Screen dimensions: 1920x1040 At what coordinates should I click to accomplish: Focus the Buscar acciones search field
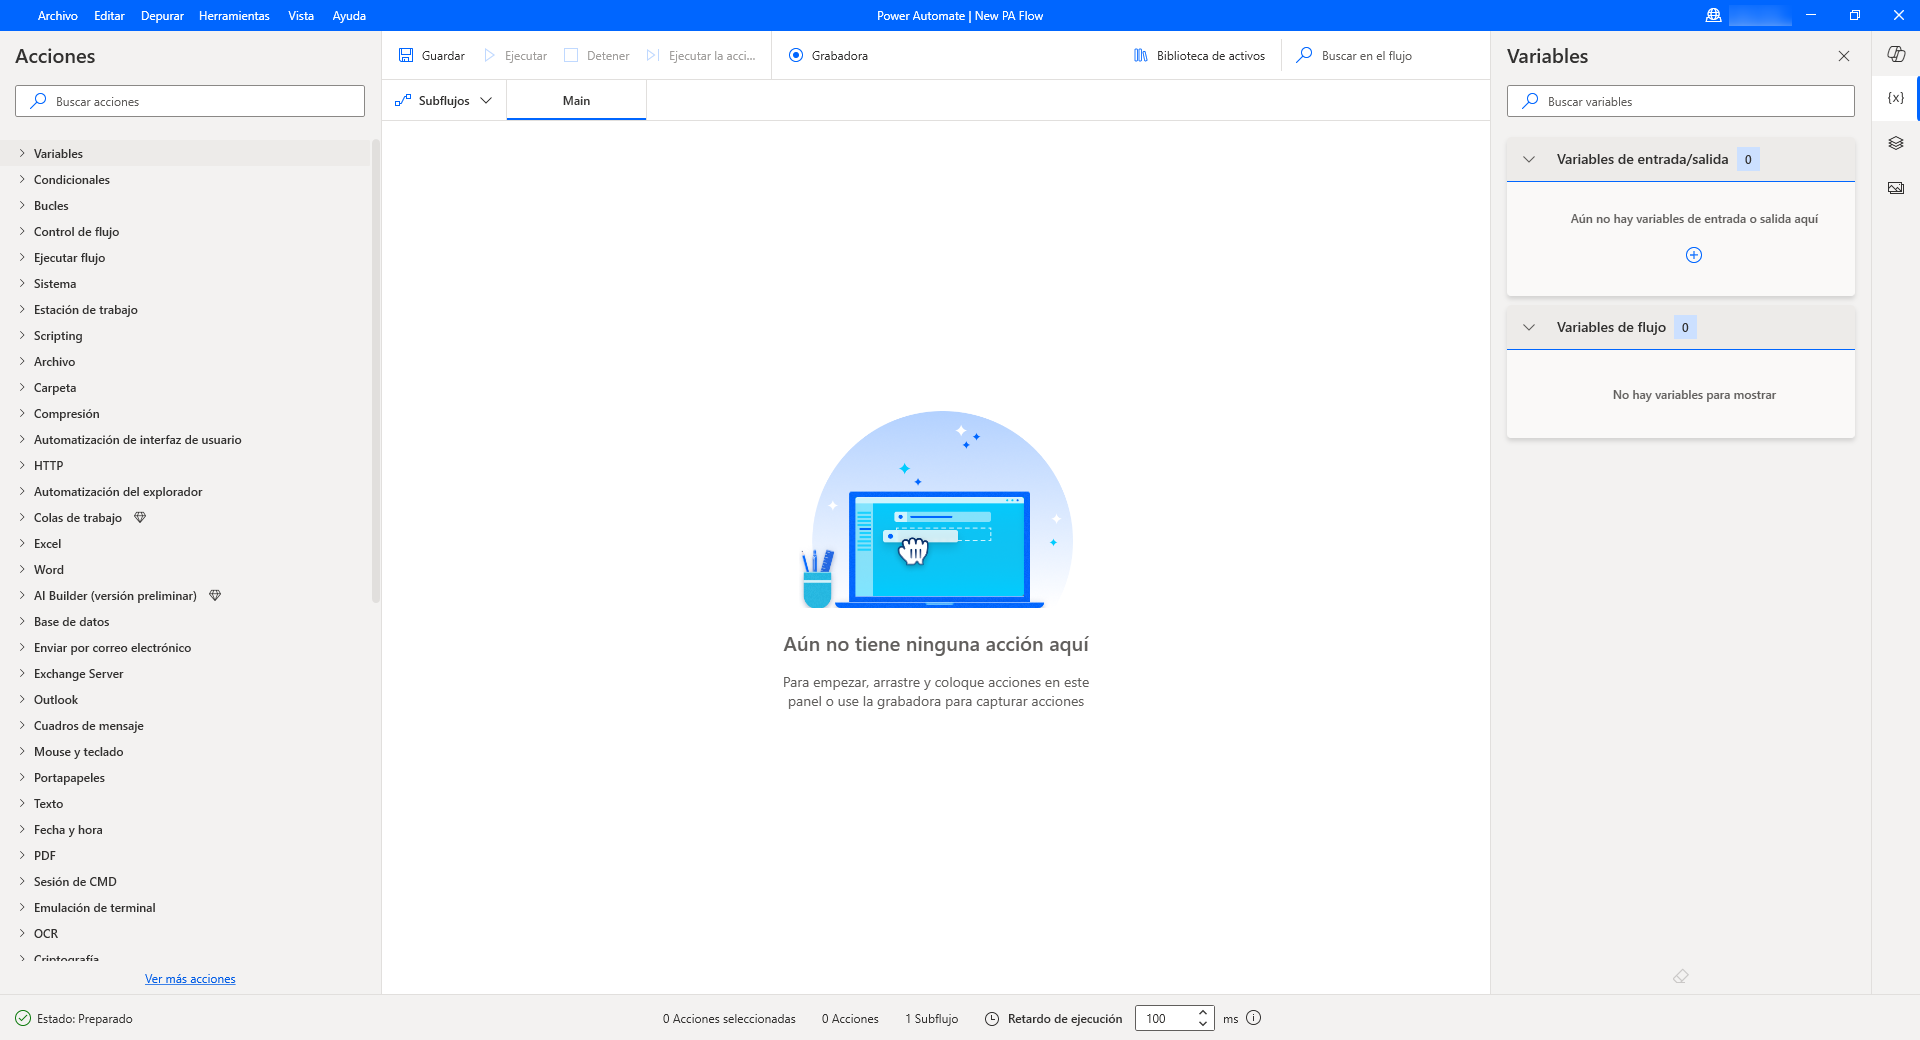190,101
